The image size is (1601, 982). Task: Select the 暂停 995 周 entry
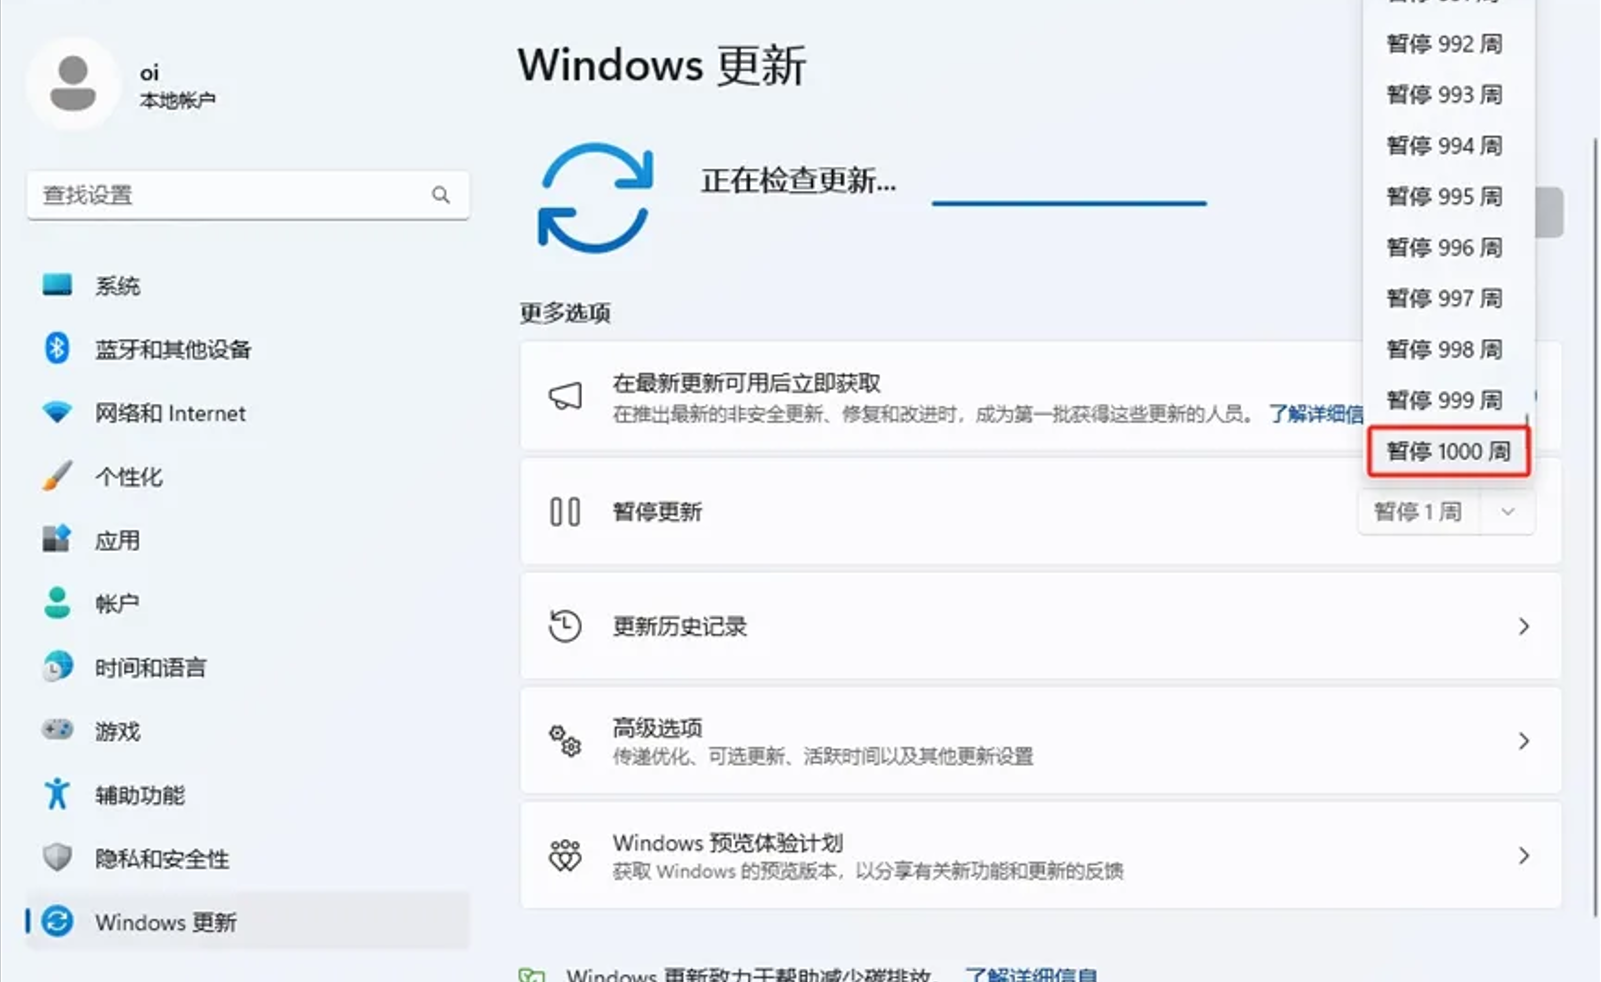tap(1445, 196)
